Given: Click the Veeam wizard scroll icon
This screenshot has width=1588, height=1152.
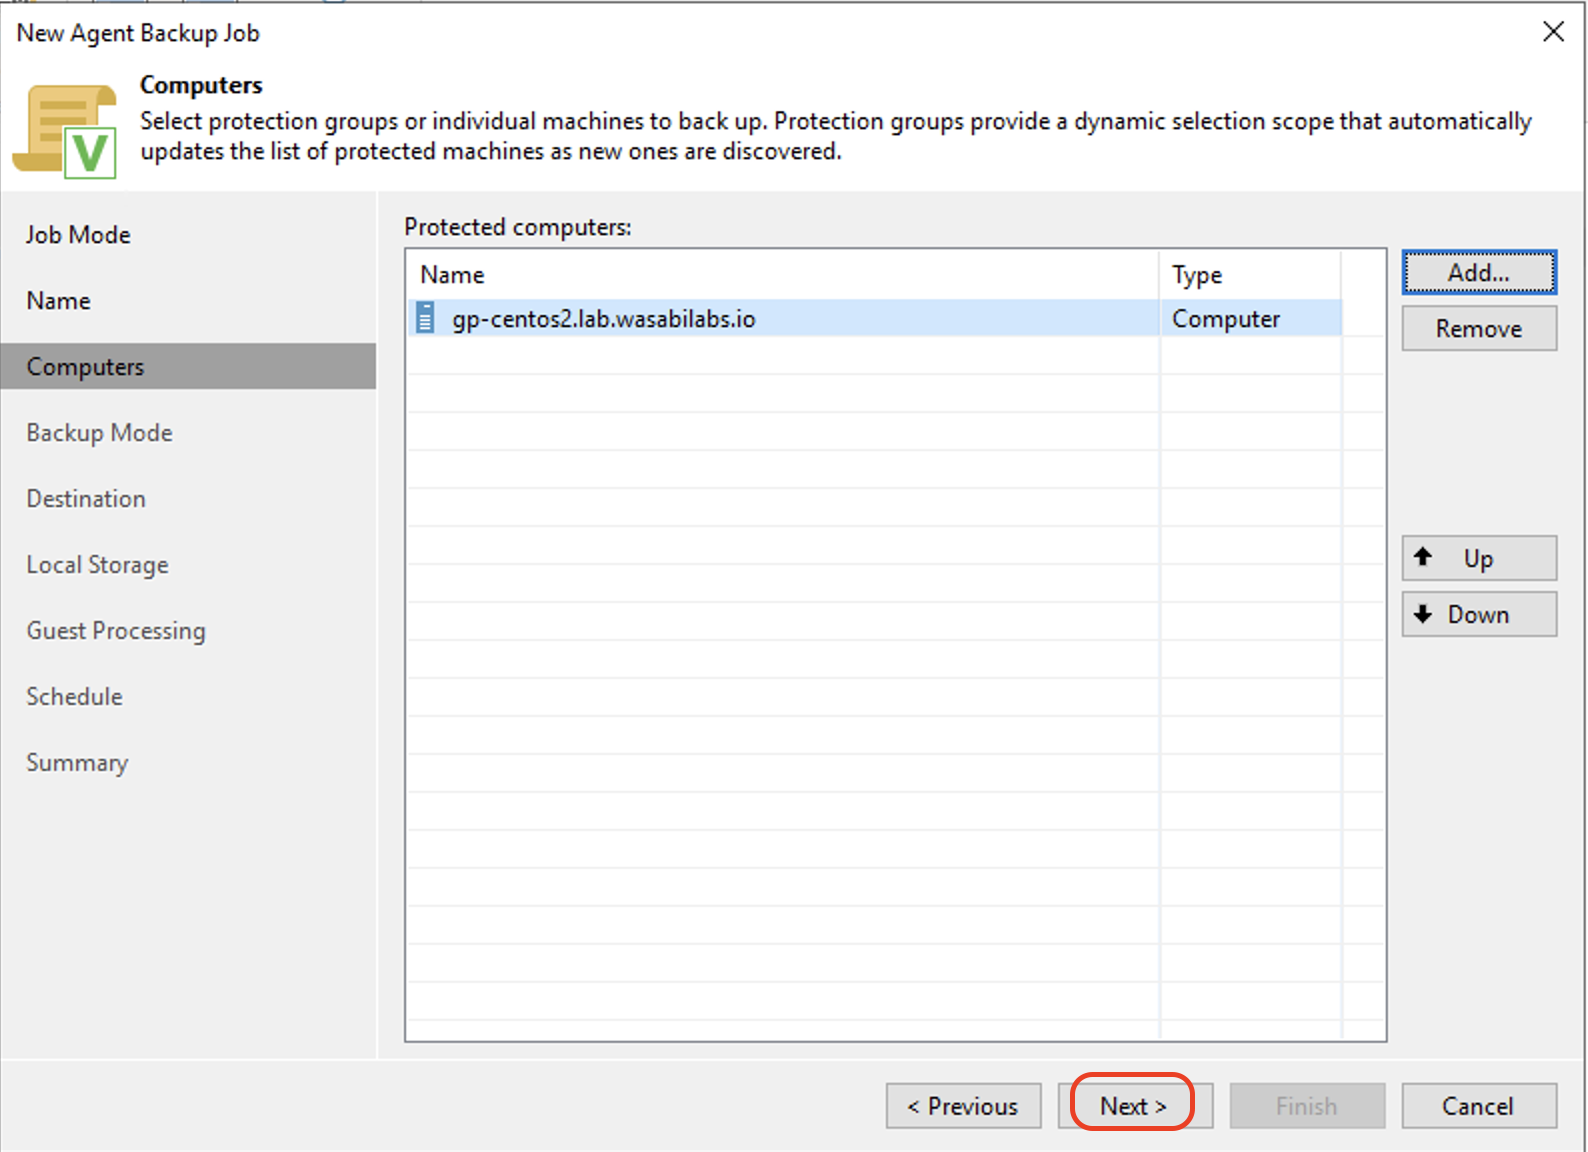Looking at the screenshot, I should 65,132.
